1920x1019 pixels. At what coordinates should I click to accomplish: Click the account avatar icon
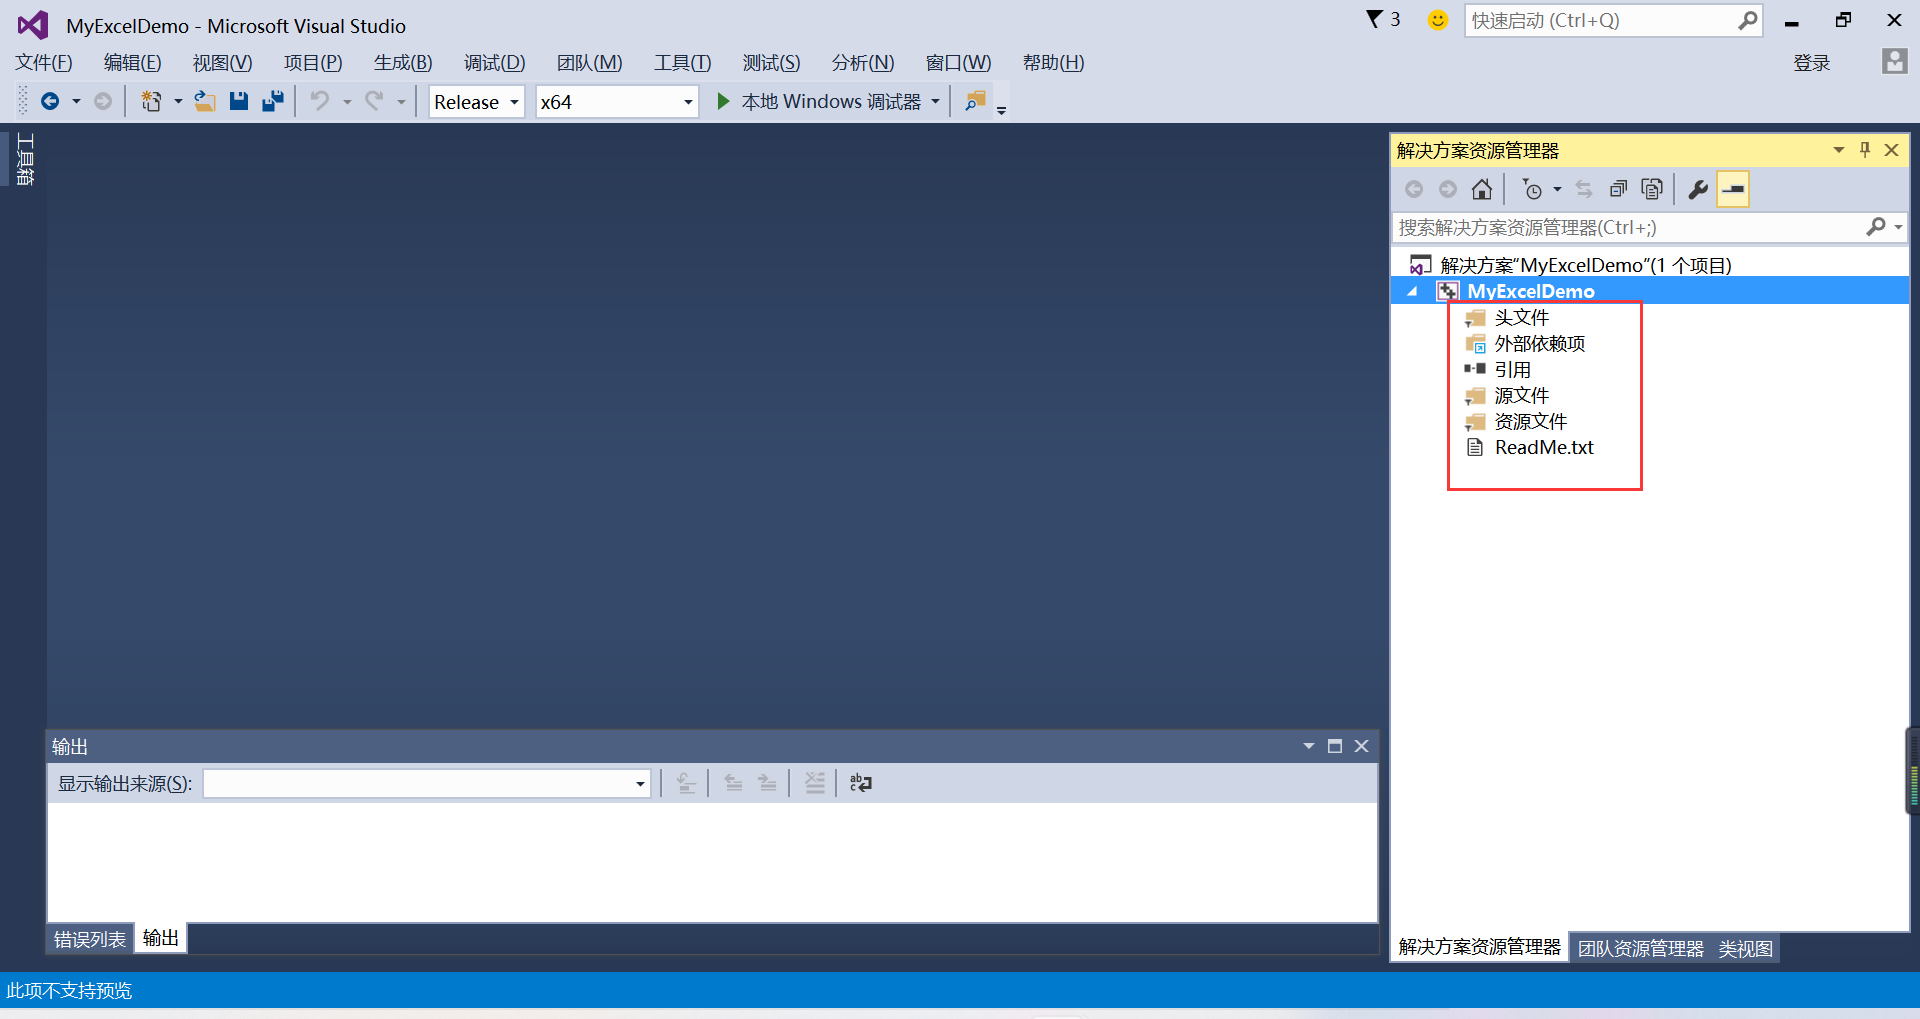coord(1894,62)
